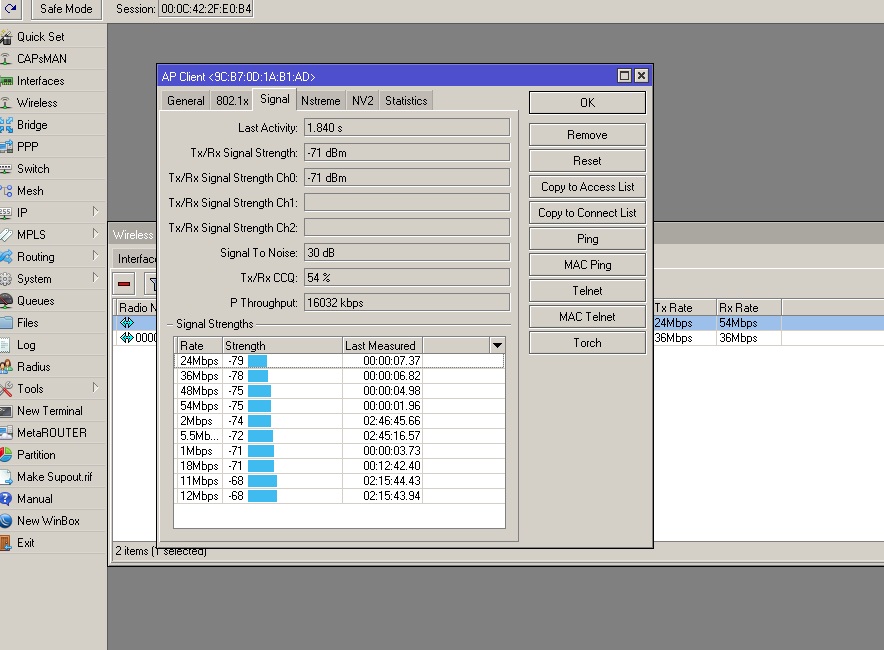The width and height of the screenshot is (884, 650).
Task: Sort by Last Measured column header
Action: click(x=382, y=346)
